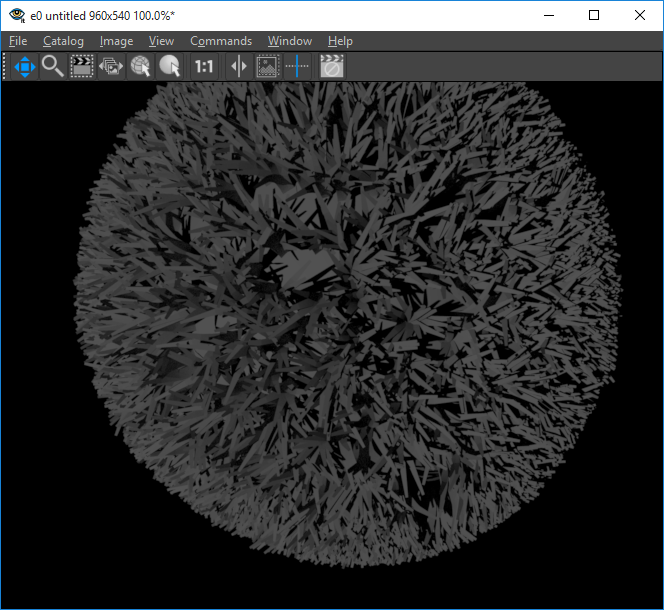Click the wireframe globe pick tool

[x=141, y=67]
